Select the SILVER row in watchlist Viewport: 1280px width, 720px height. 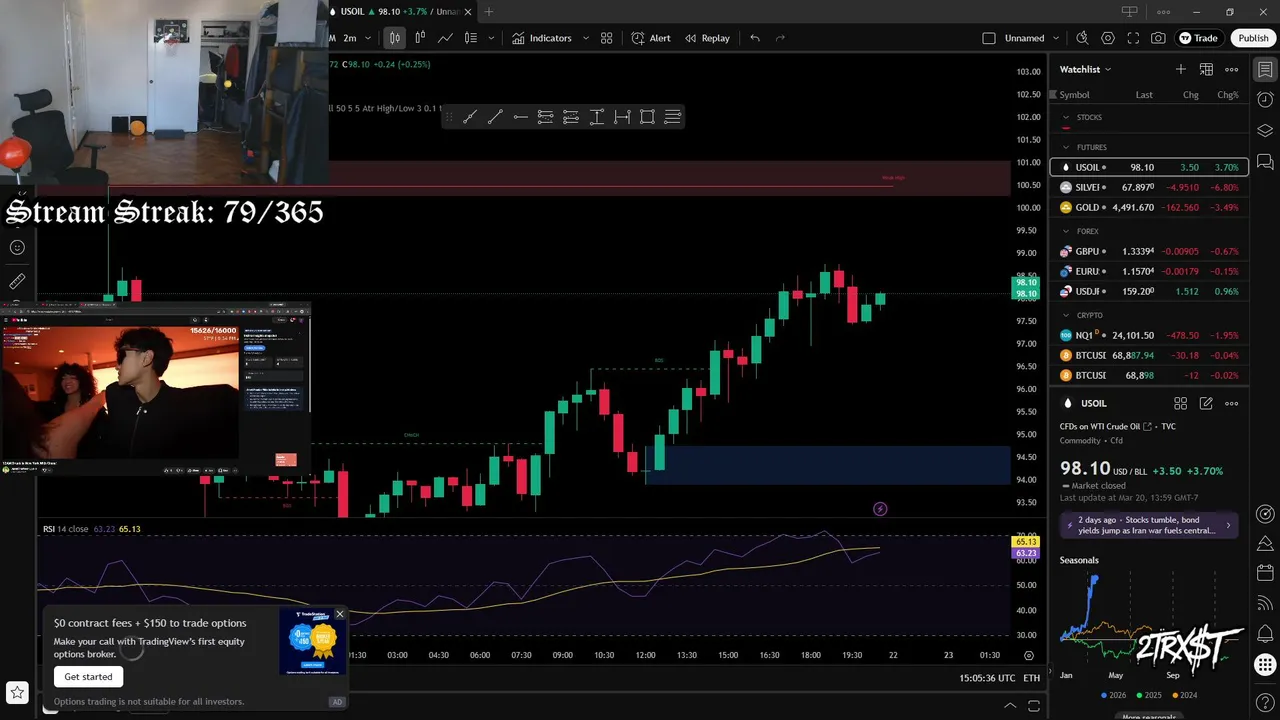pyautogui.click(x=1149, y=187)
